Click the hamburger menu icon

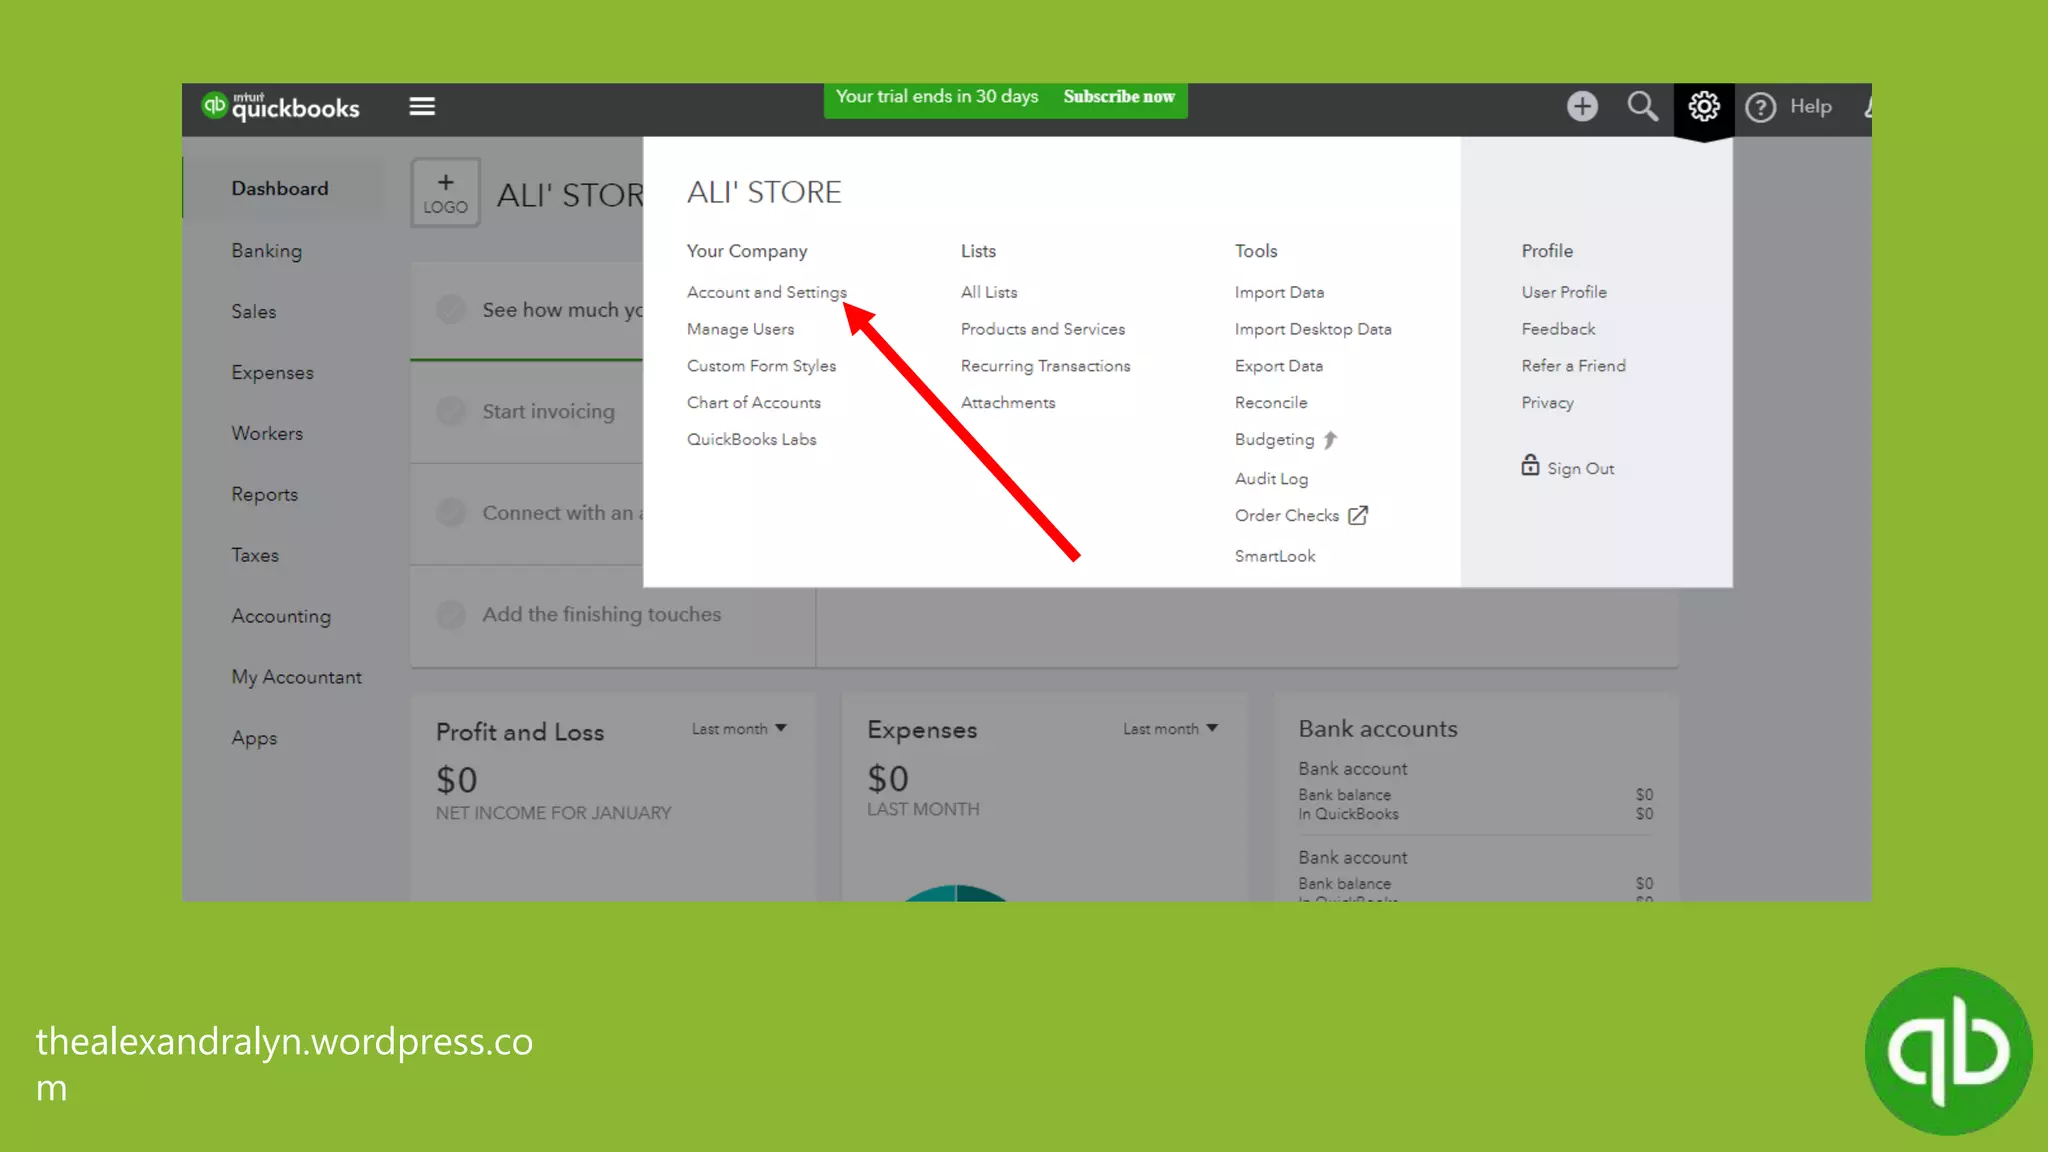tap(422, 106)
